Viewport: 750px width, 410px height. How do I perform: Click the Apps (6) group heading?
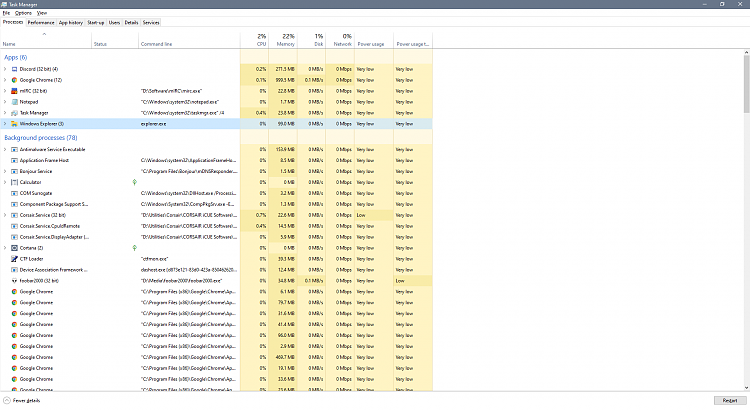[16, 57]
